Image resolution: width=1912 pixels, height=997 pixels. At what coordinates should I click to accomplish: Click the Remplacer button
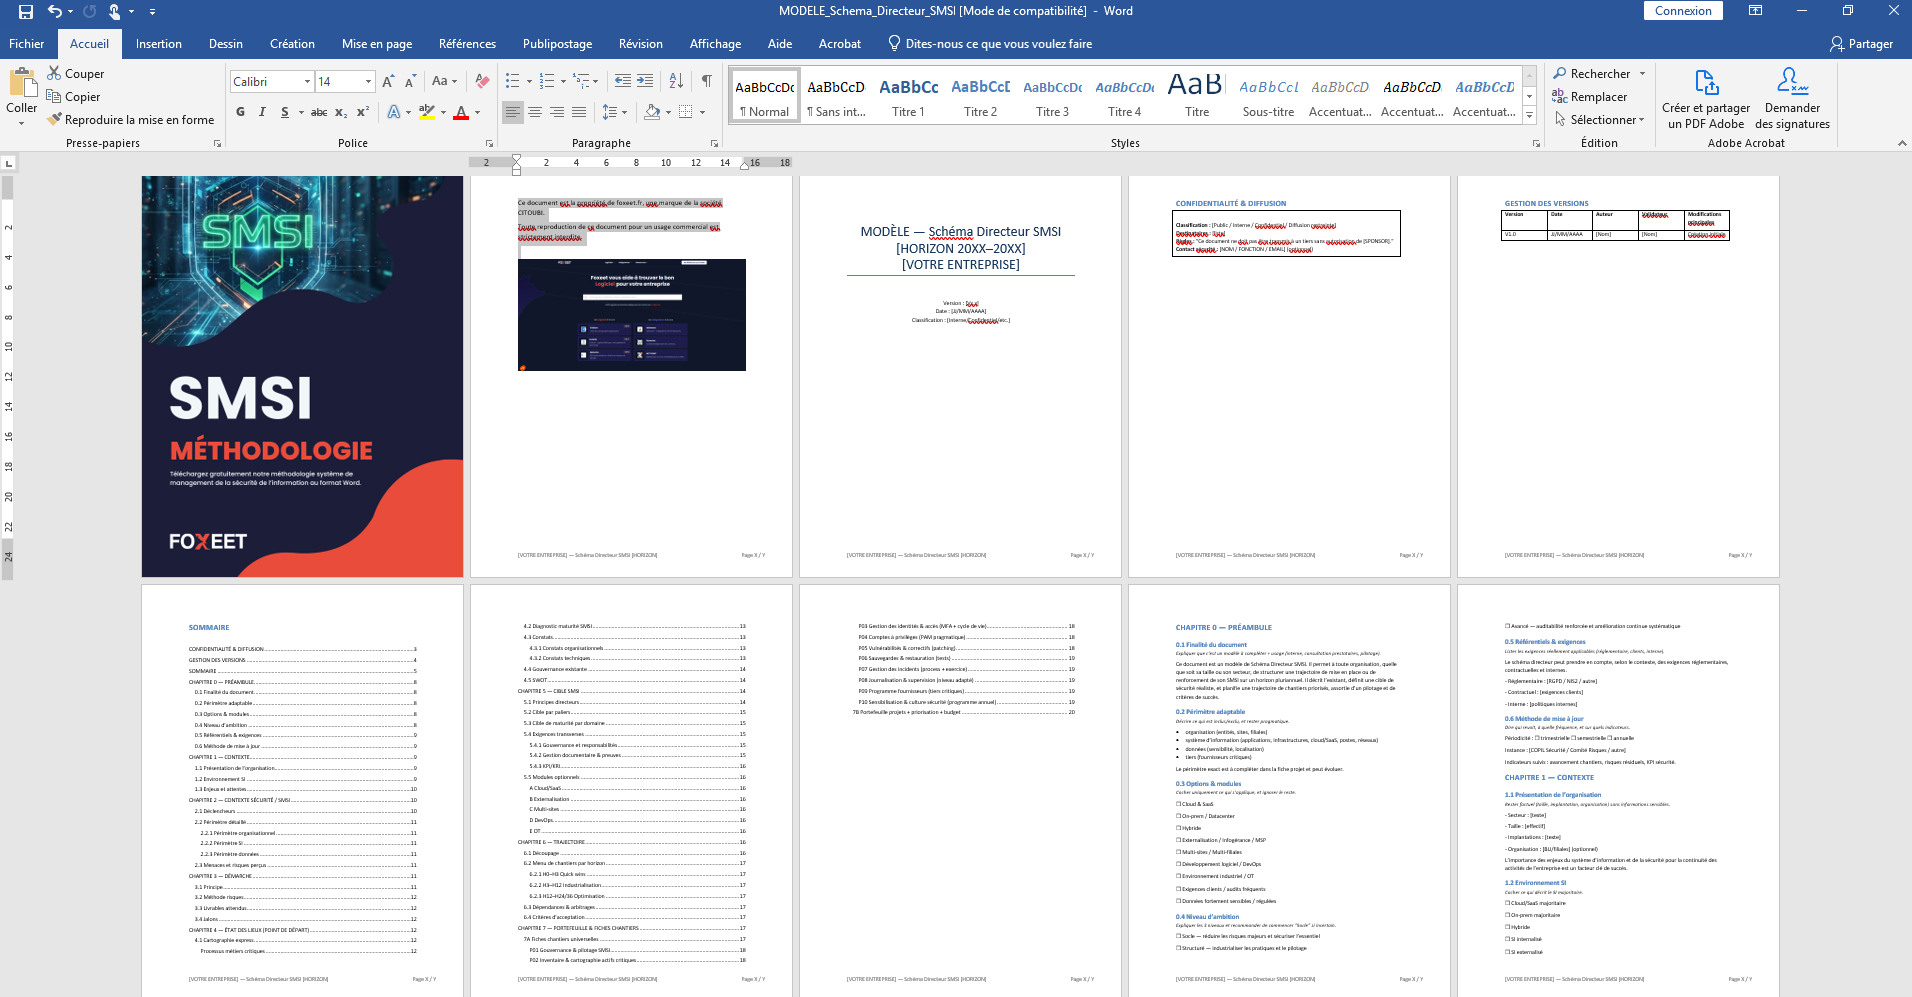1597,97
